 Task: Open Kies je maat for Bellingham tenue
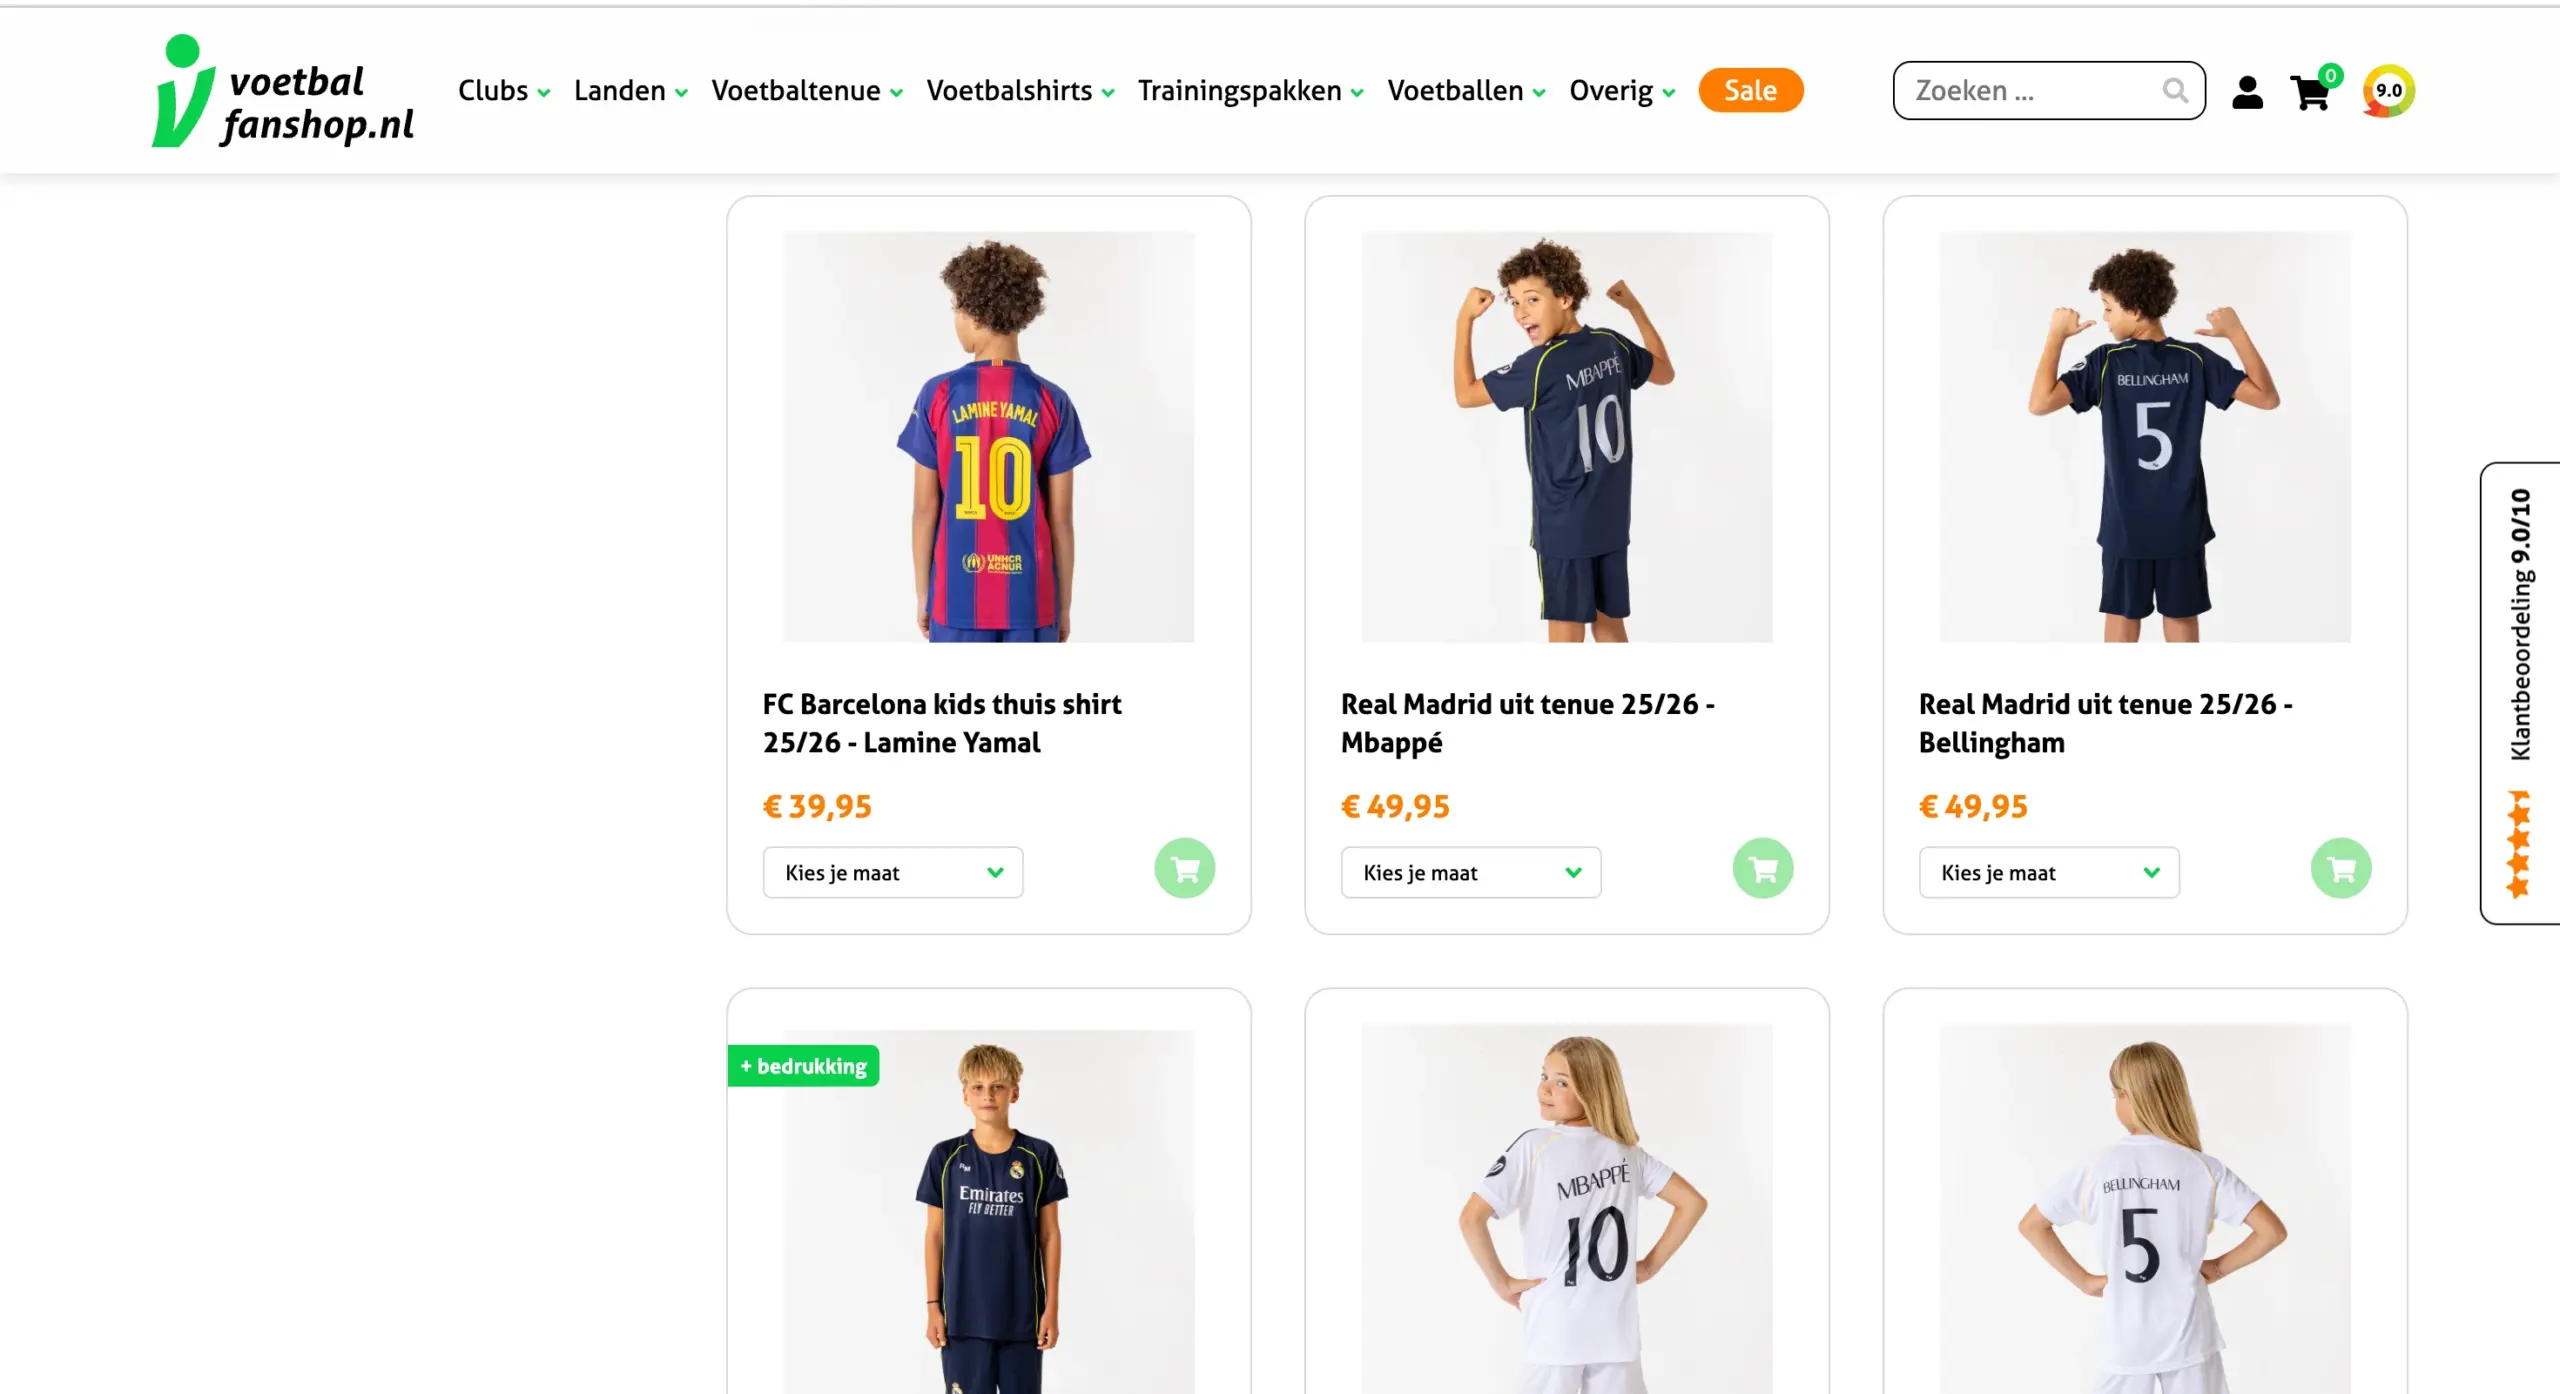pos(2049,873)
